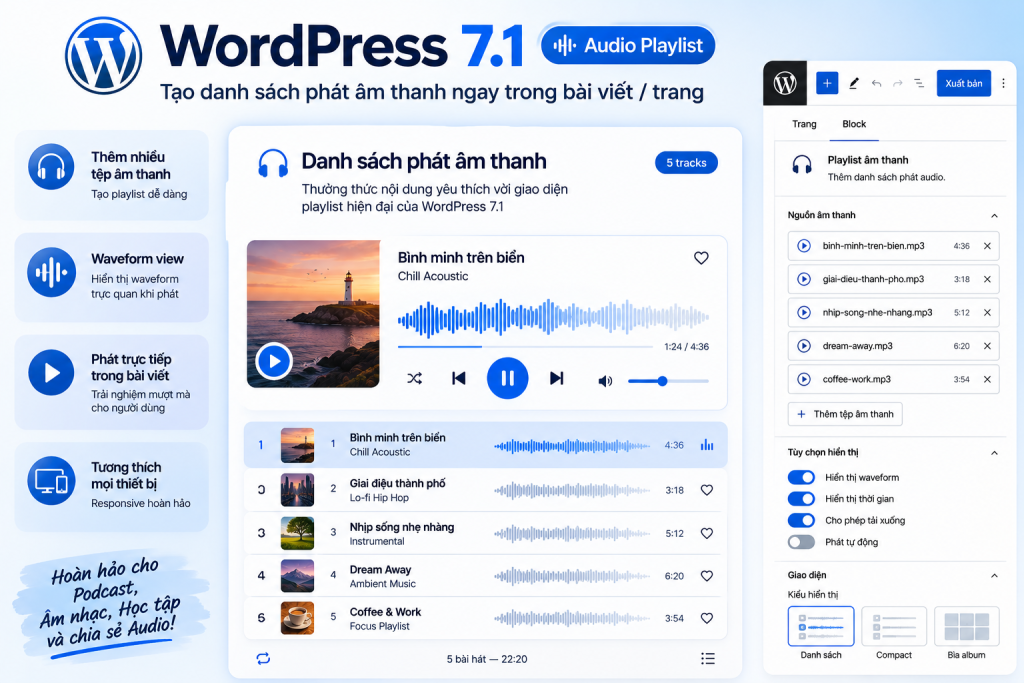Select Bìa album display layout
Image resolution: width=1024 pixels, height=683 pixels.
967,627
